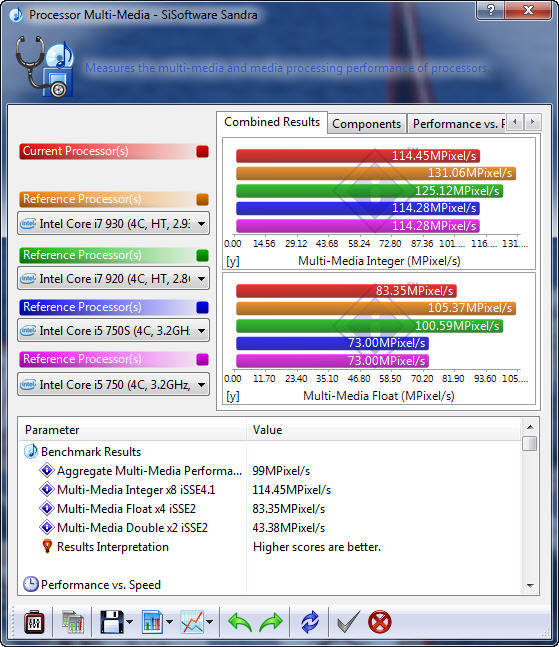Image resolution: width=559 pixels, height=647 pixels.
Task: Close the Processor Multi-Media window
Action: [x=528, y=9]
